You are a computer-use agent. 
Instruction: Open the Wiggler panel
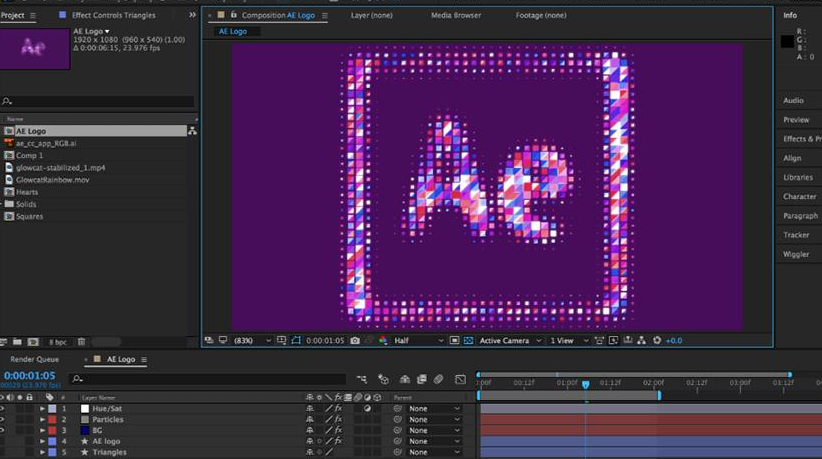click(796, 254)
